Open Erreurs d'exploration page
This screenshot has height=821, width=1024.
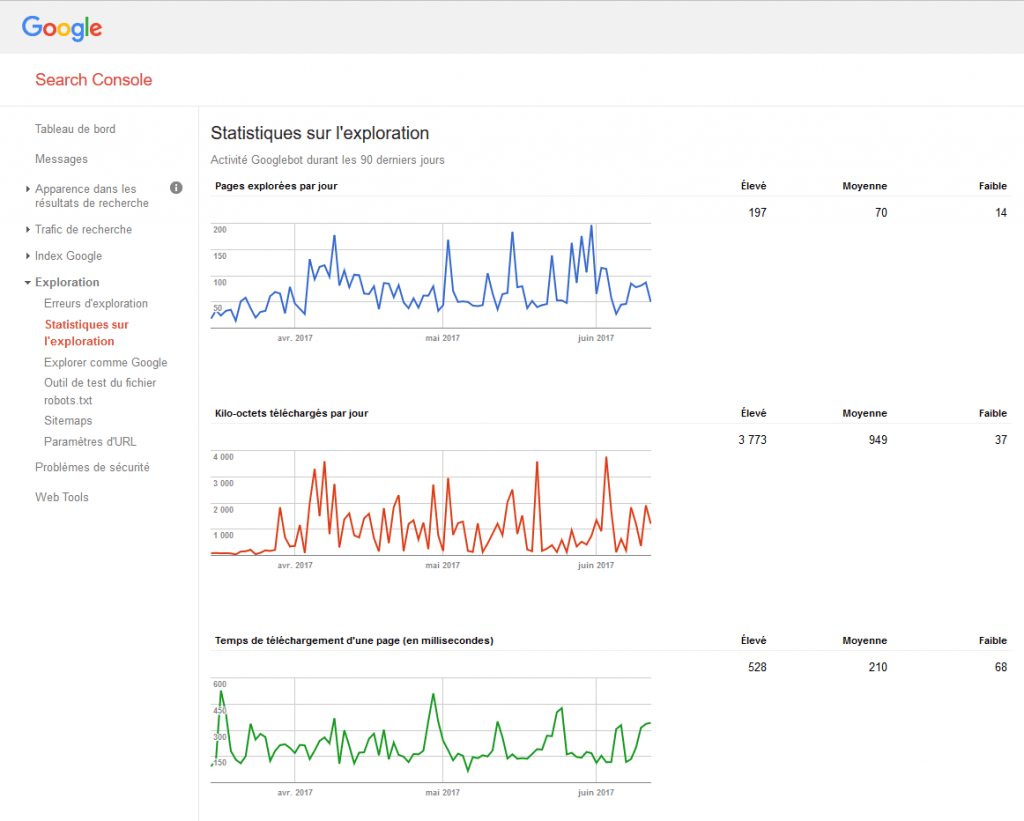pos(96,304)
